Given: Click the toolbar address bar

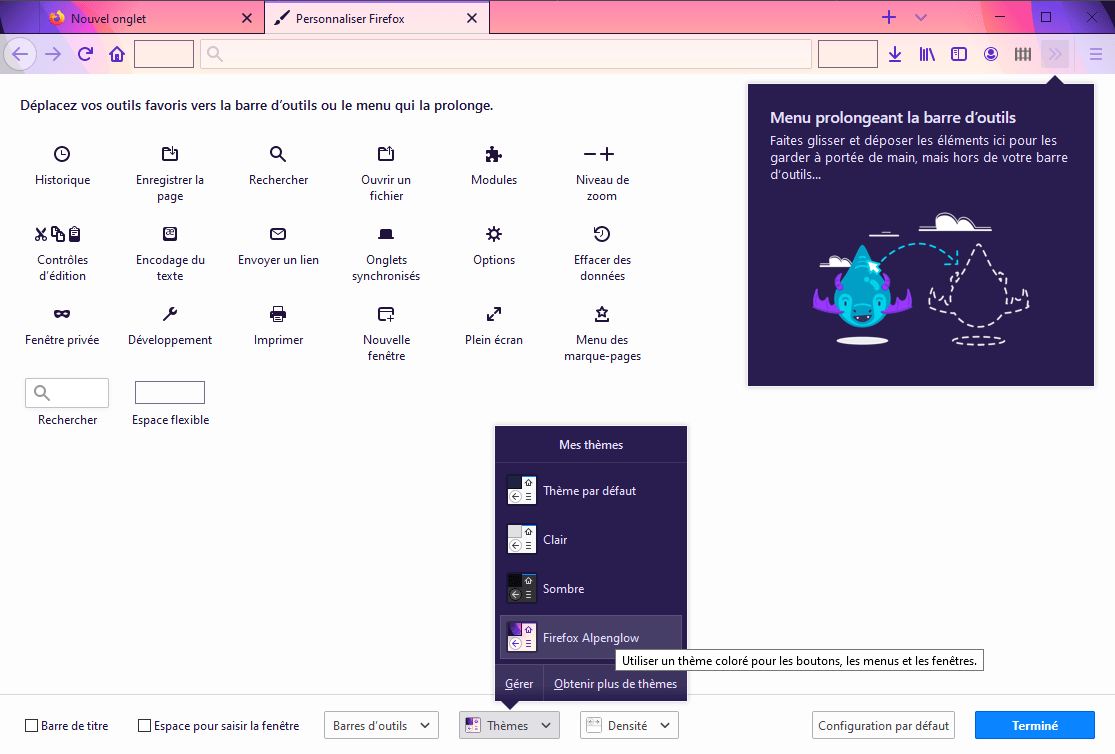Looking at the screenshot, I should click(x=506, y=54).
